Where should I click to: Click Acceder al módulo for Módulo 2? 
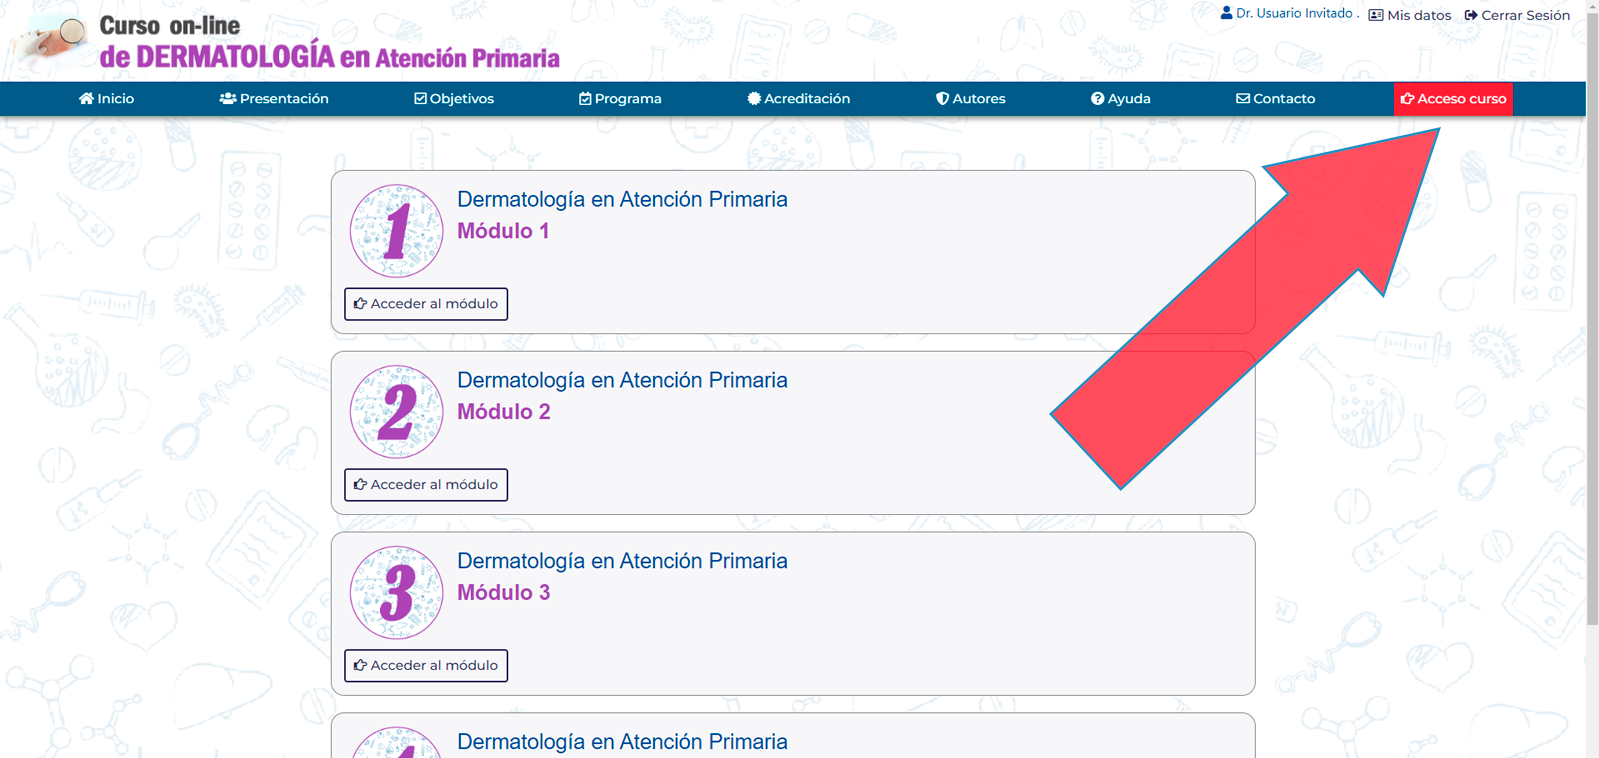(426, 485)
